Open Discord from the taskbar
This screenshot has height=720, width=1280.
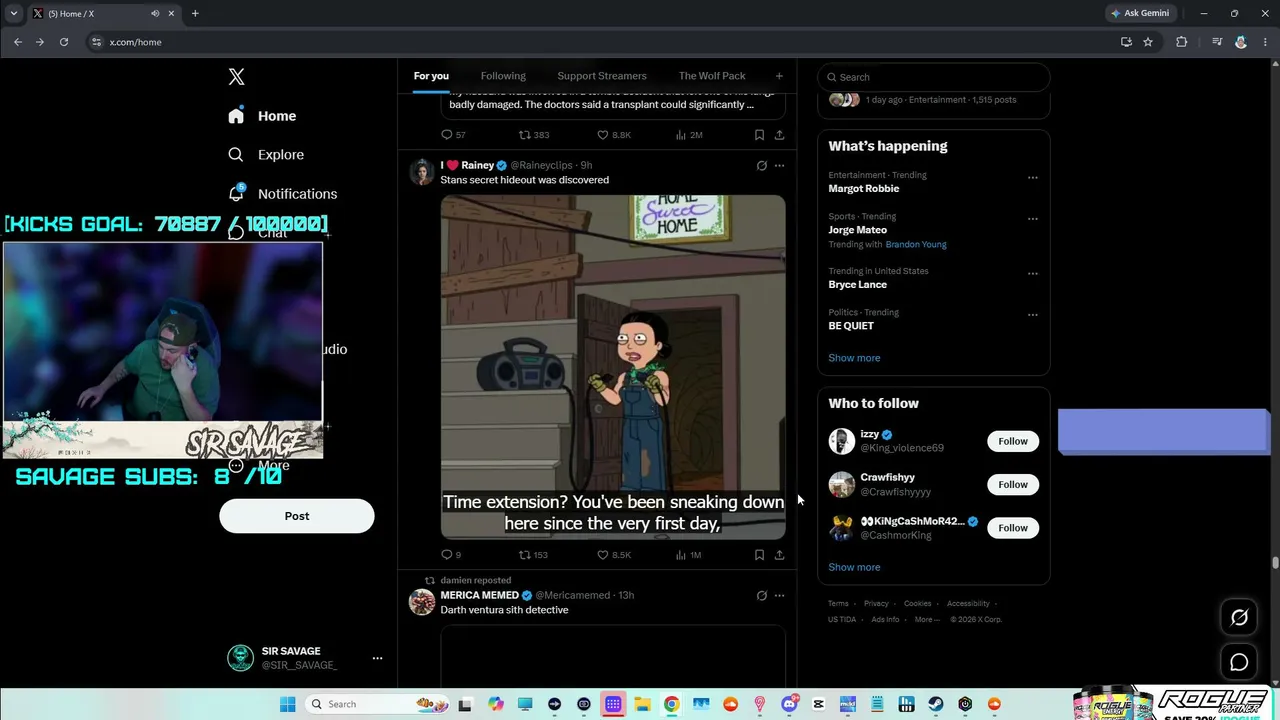[789, 704]
